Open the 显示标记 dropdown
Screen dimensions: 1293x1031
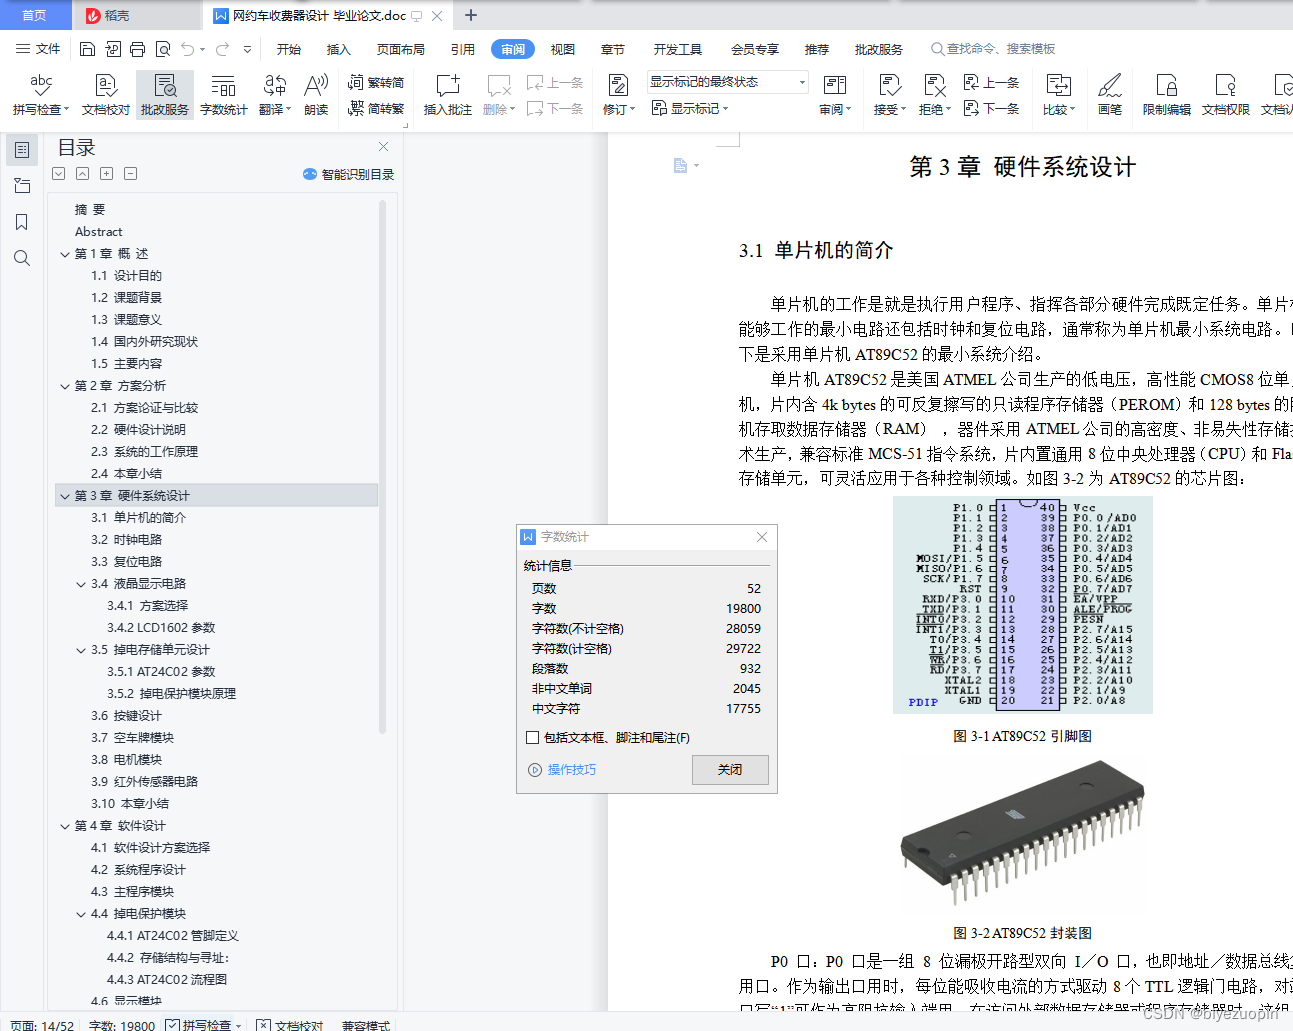pyautogui.click(x=691, y=108)
